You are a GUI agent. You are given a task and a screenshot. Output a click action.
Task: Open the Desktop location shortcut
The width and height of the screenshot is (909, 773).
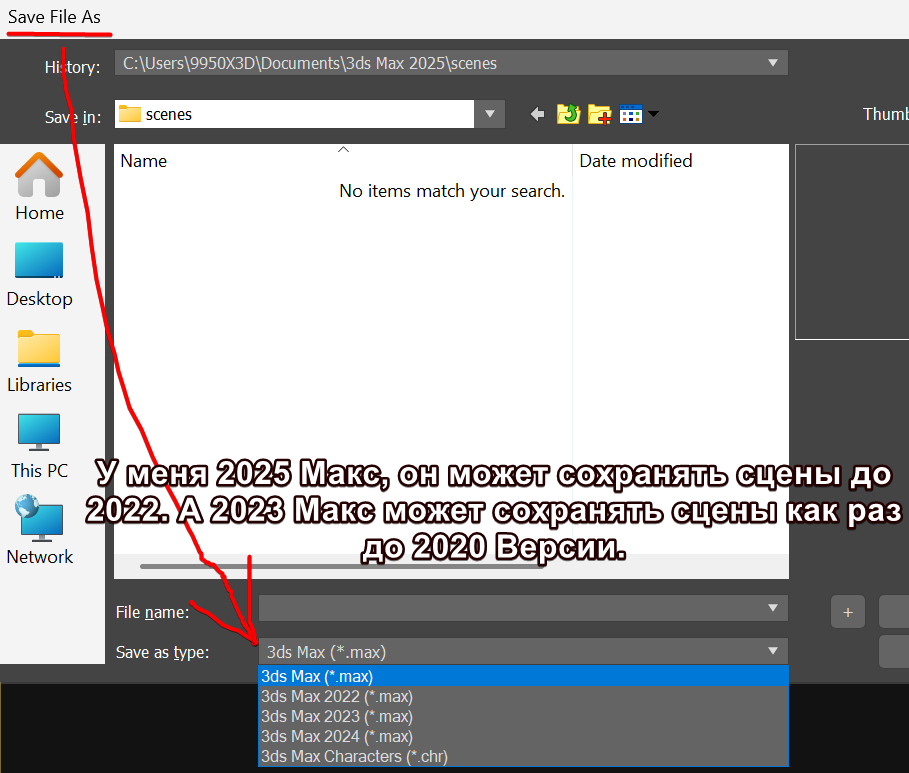[39, 275]
